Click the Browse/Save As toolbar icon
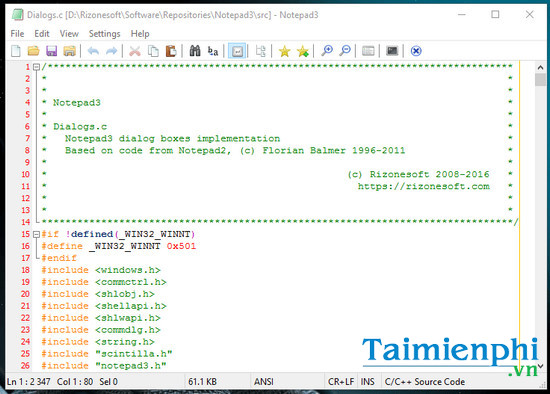550x394 pixels. 69,51
